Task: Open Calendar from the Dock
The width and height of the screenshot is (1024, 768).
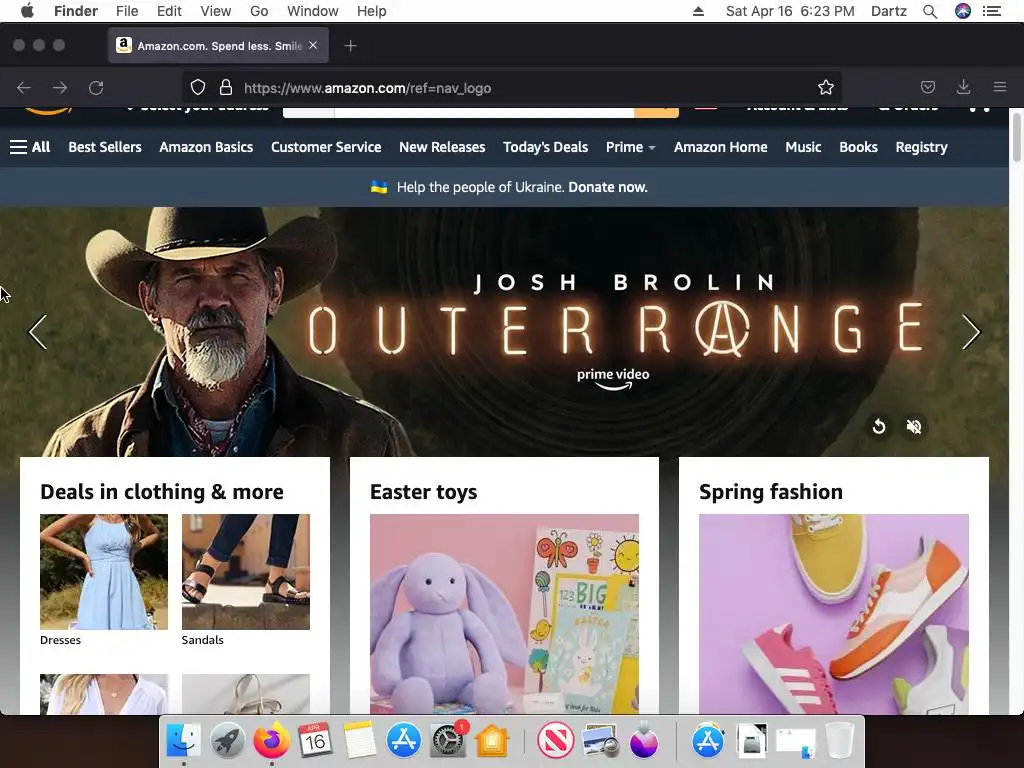Action: point(315,740)
